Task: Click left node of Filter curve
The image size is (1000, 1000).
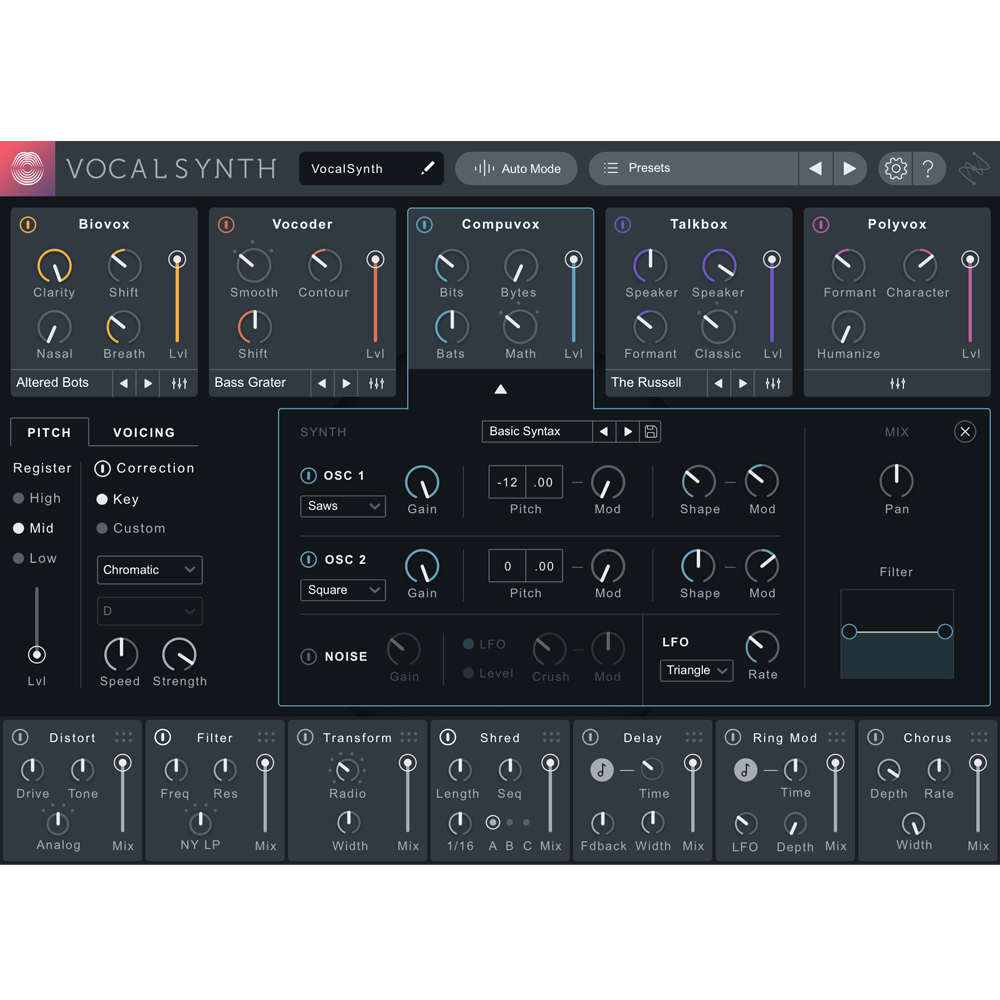Action: pyautogui.click(x=849, y=632)
